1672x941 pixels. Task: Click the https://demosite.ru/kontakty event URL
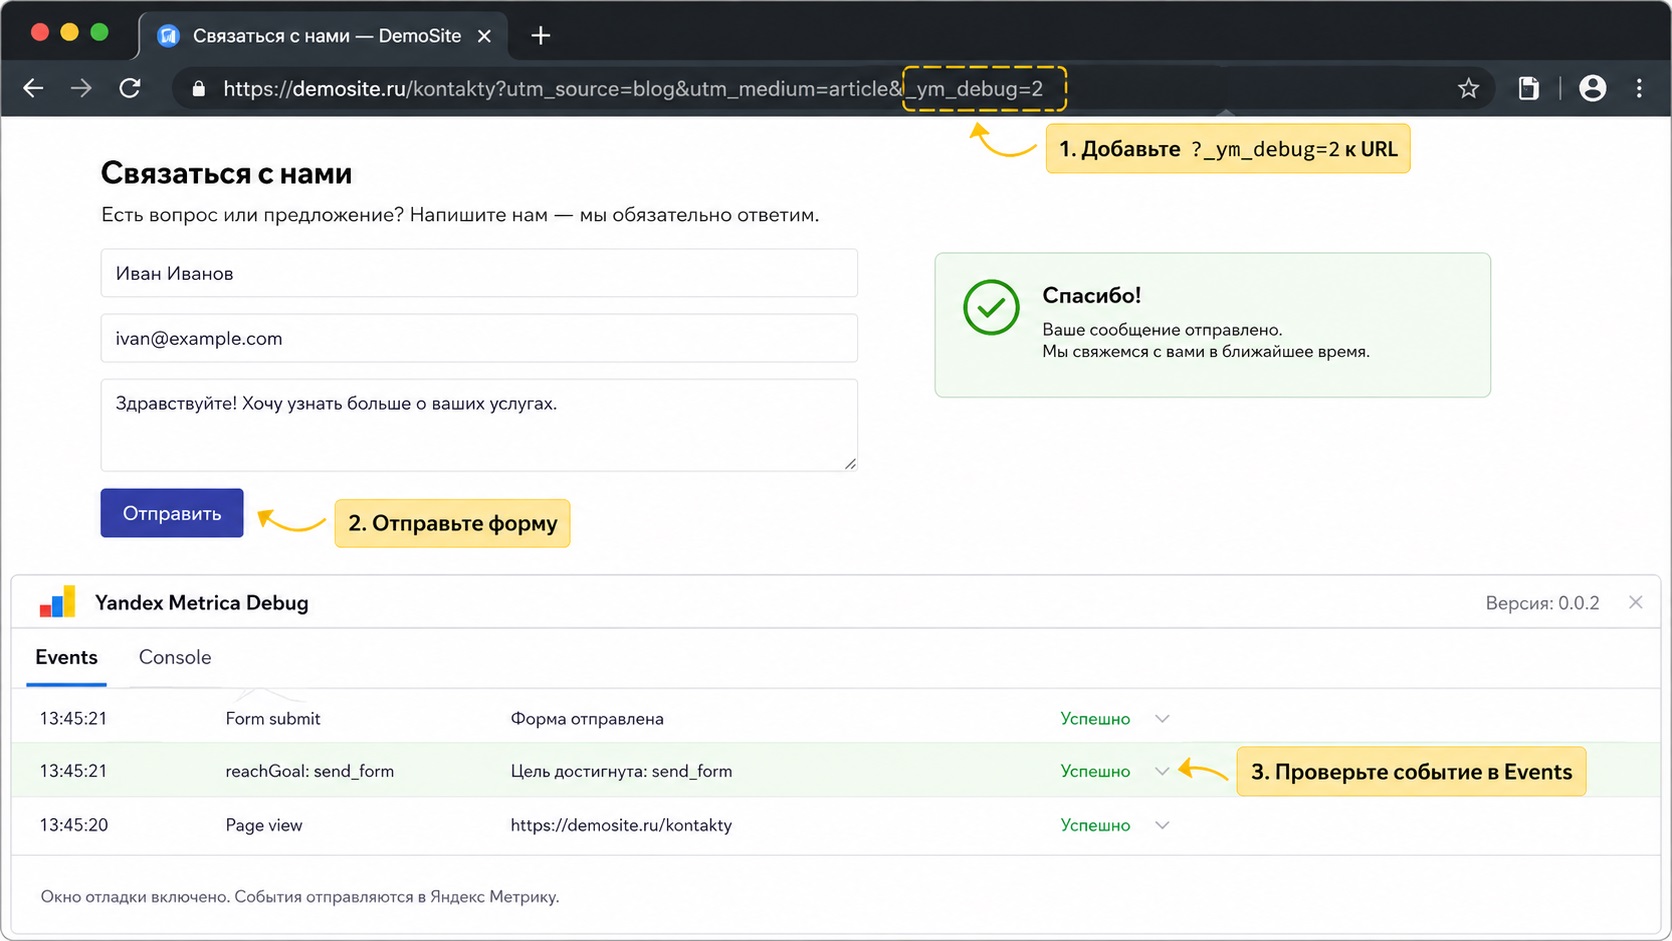tap(621, 825)
